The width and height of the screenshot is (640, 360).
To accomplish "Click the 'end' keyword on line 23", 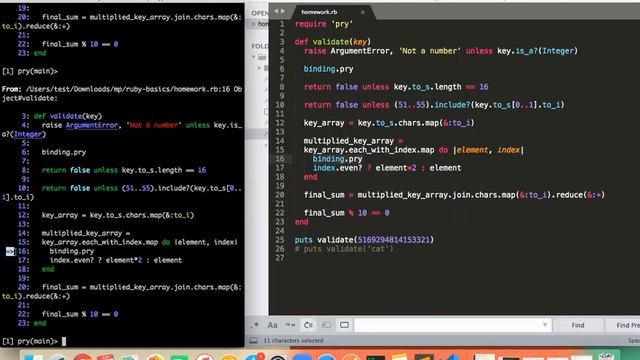I will coord(302,222).
